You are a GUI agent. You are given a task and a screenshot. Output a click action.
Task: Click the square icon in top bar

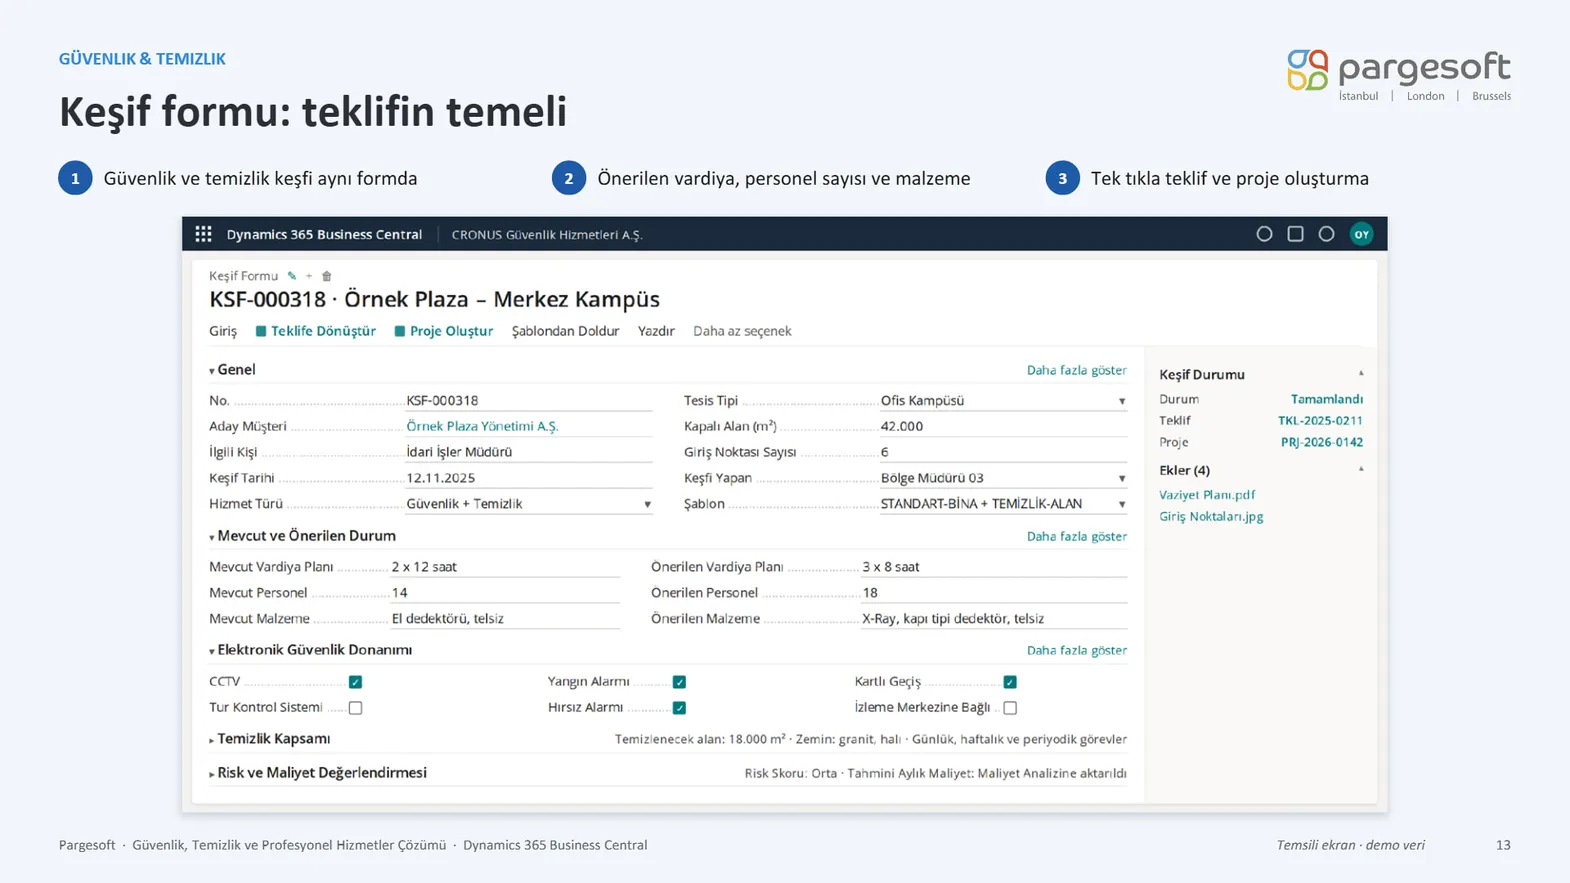[x=1295, y=234]
